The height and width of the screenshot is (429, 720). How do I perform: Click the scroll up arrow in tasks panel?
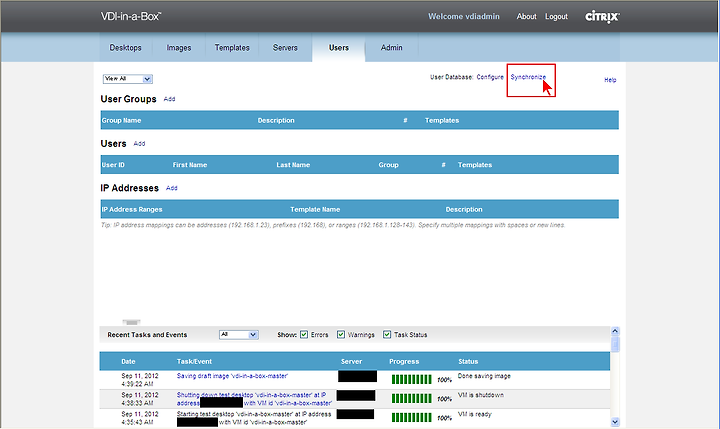tap(615, 331)
